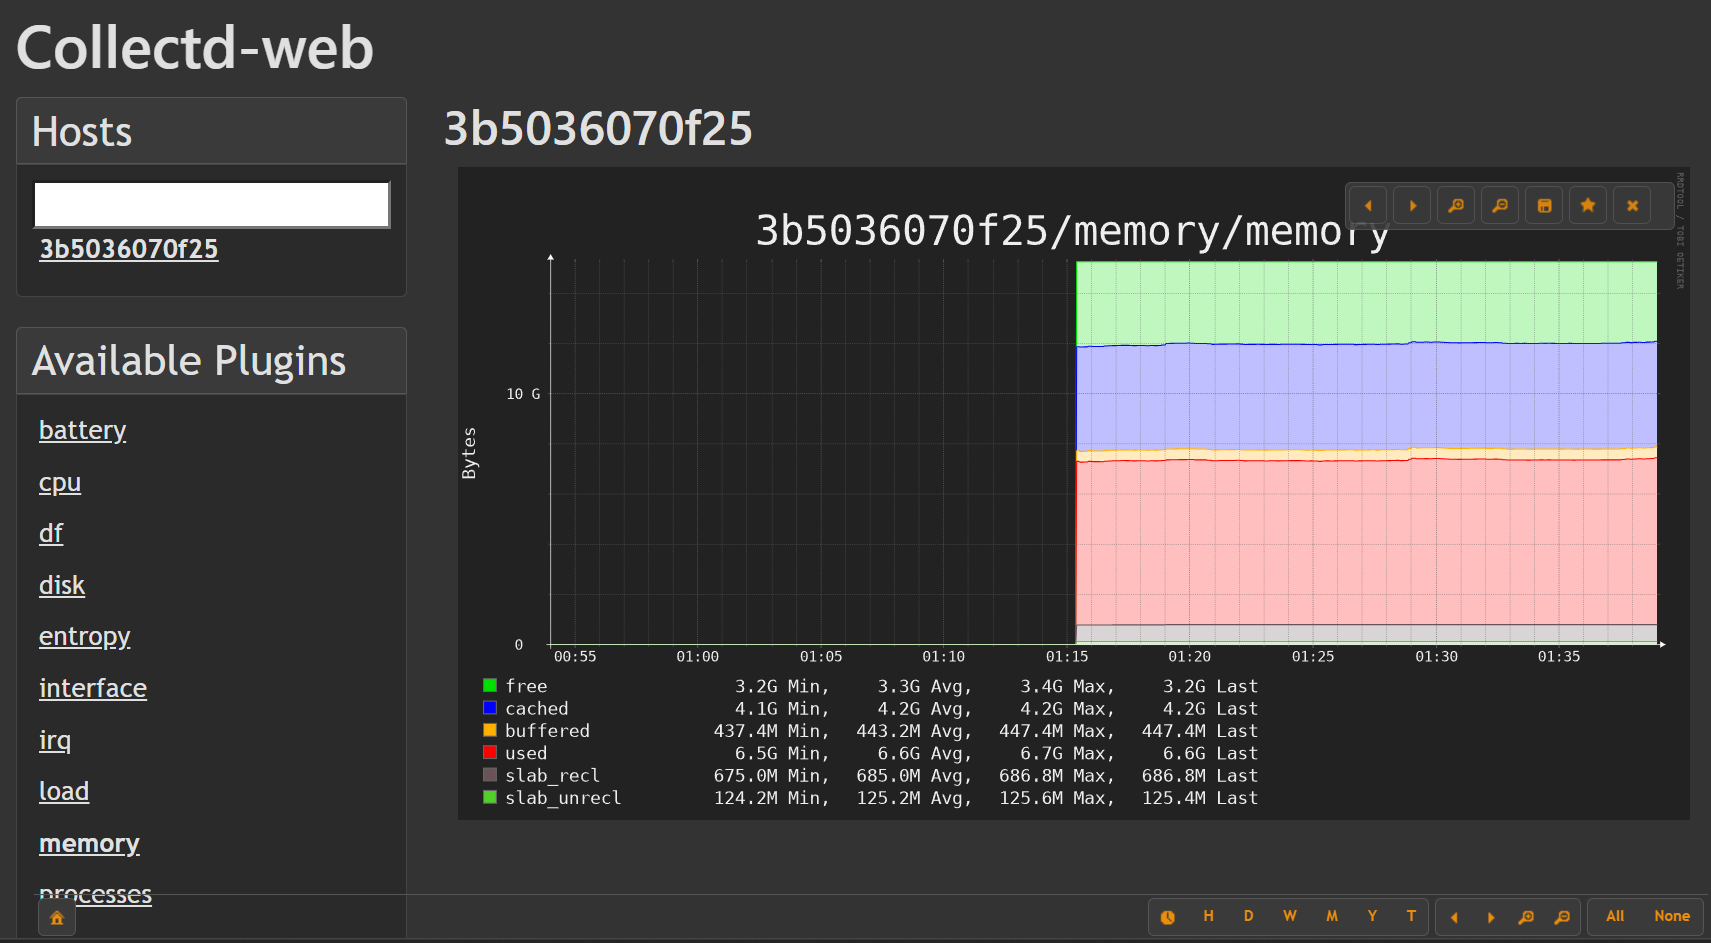
Task: Move all graphs forward using bottom right arrow
Action: point(1491,917)
